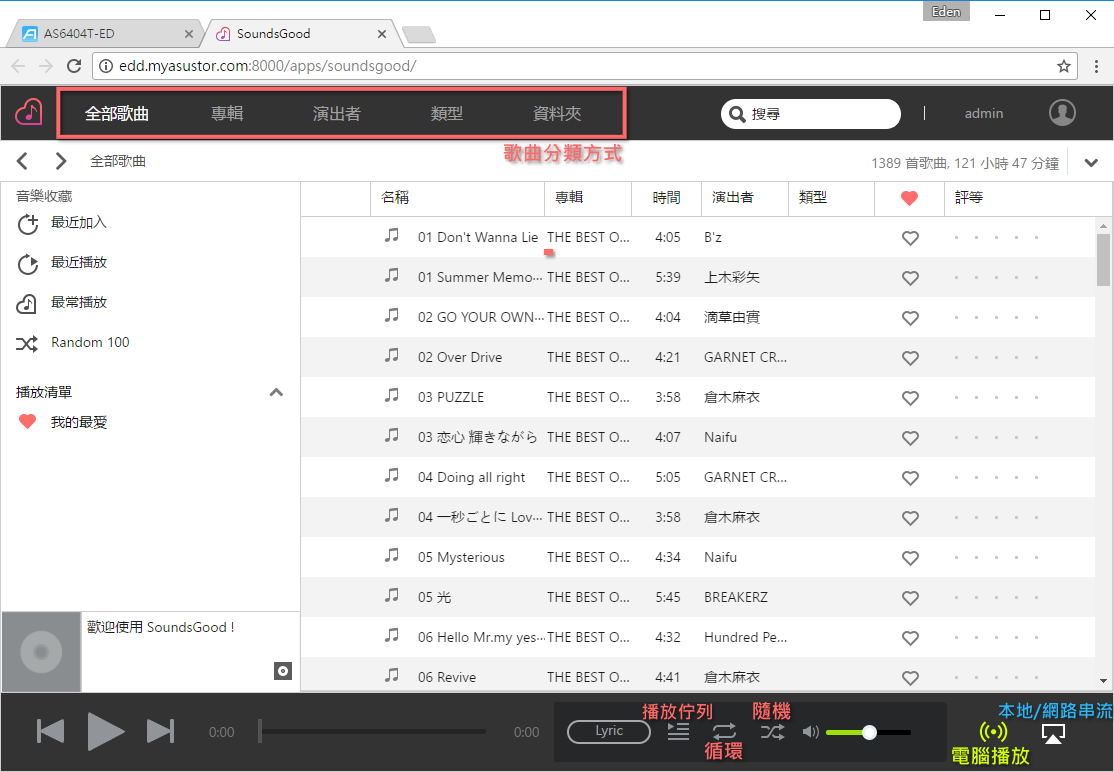Sort by the 時間 duration column header

666,198
